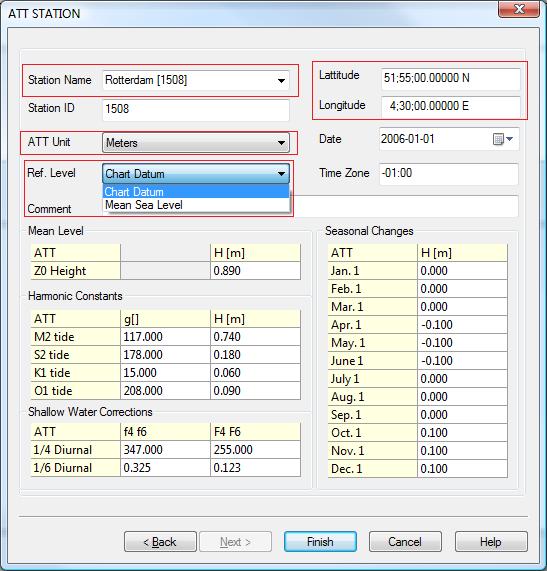Go Back to previous step
Image resolution: width=547 pixels, height=571 pixels.
pos(160,542)
